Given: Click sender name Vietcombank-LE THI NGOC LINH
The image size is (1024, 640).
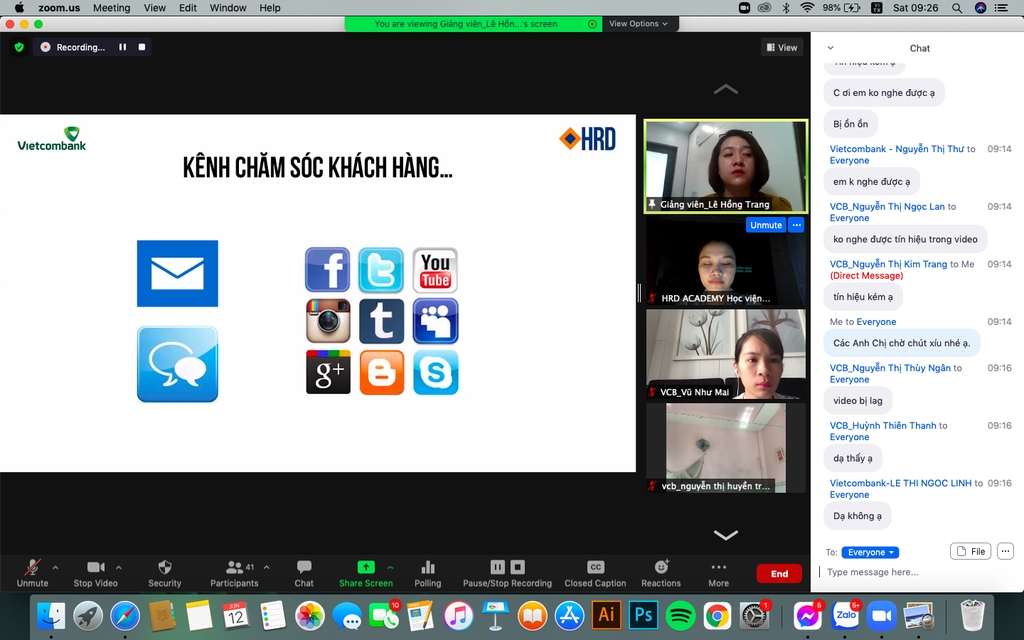Looking at the screenshot, I should click(901, 483).
